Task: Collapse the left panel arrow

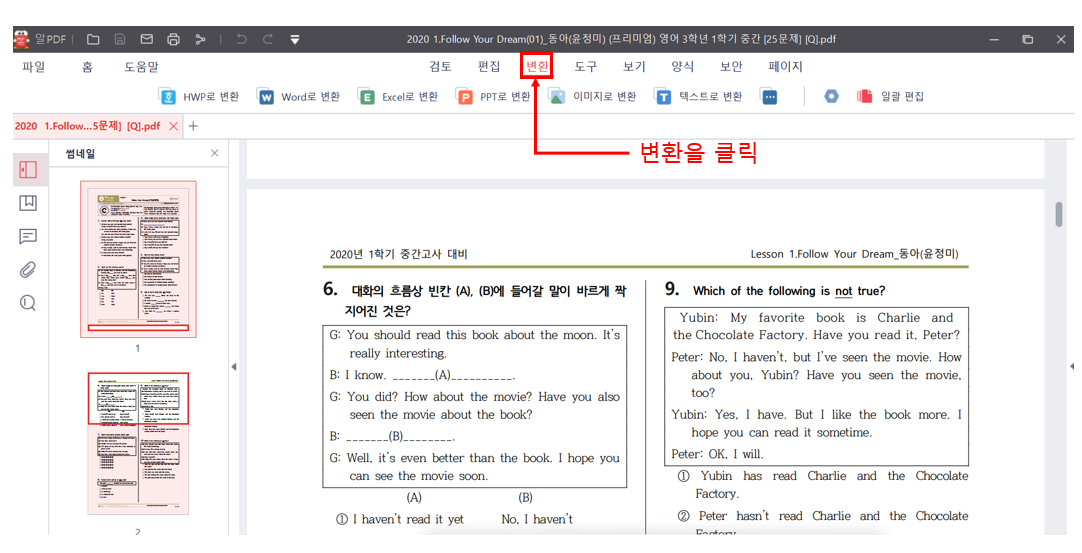Action: point(234,367)
